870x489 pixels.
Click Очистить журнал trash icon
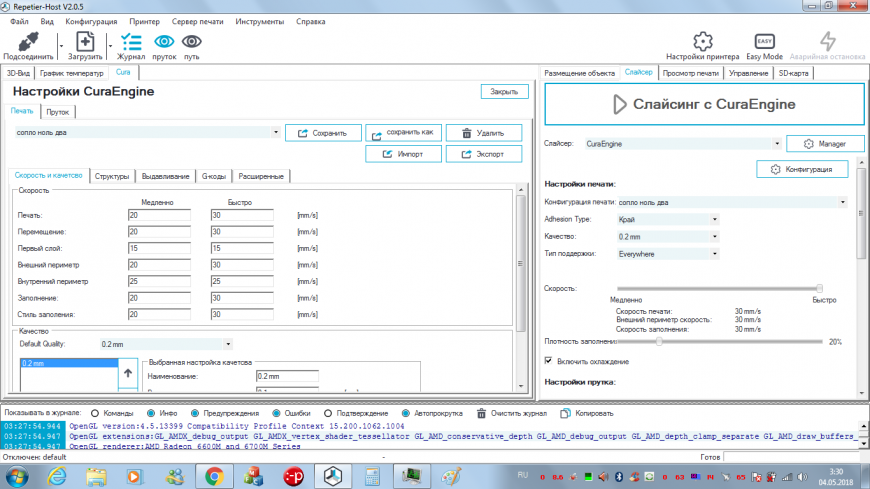coord(481,414)
